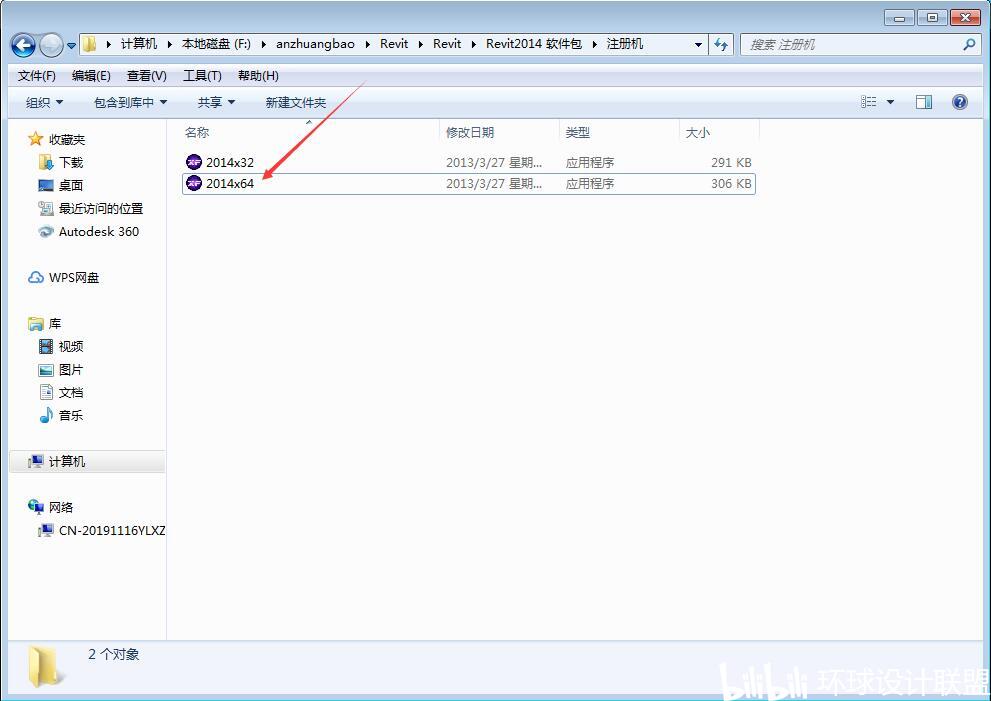991x701 pixels.
Task: Open the 工具(T) menu
Action: click(202, 76)
